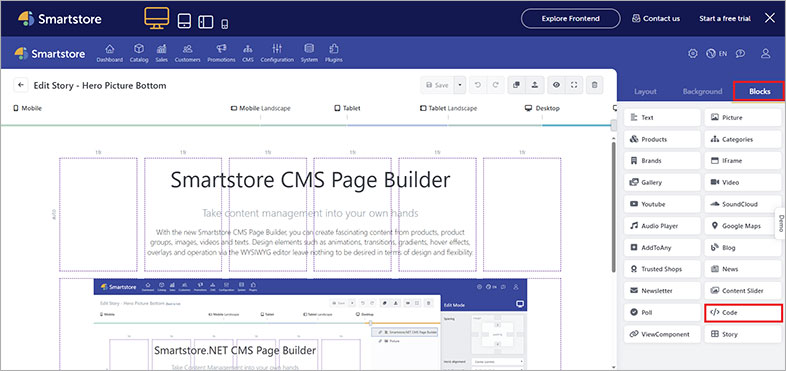
Task: Add a Categories block
Action: (x=743, y=139)
